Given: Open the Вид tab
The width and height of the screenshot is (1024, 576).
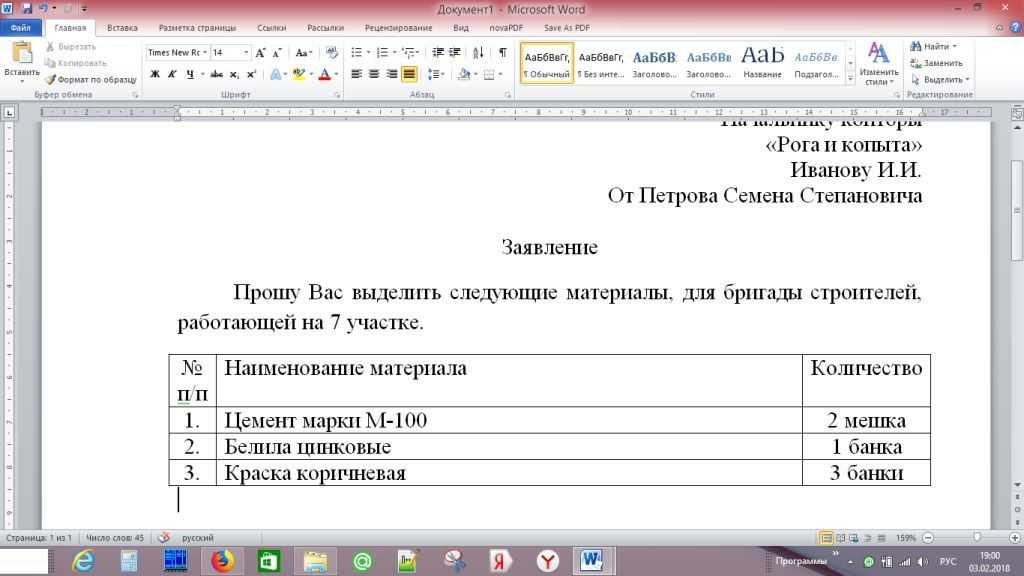Looking at the screenshot, I should (x=461, y=28).
